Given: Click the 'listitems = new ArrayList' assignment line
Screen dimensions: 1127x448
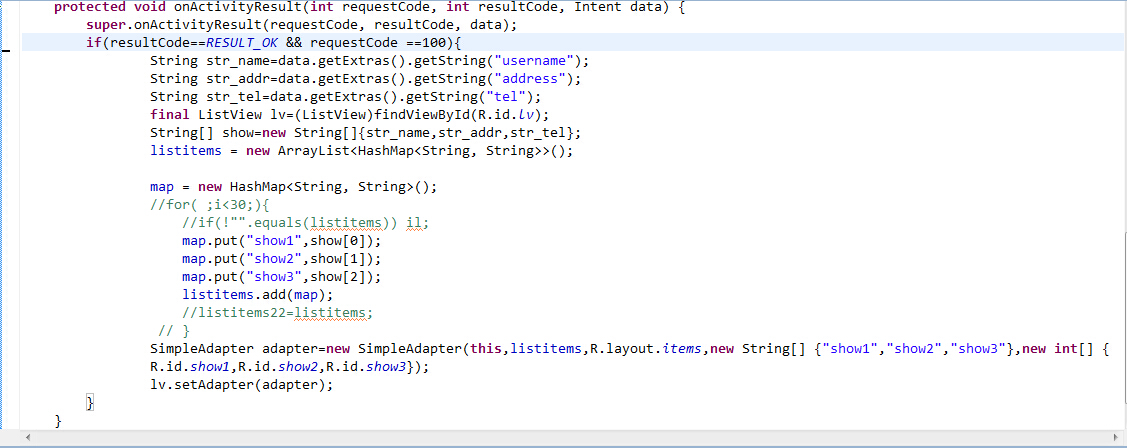Looking at the screenshot, I should (362, 151).
